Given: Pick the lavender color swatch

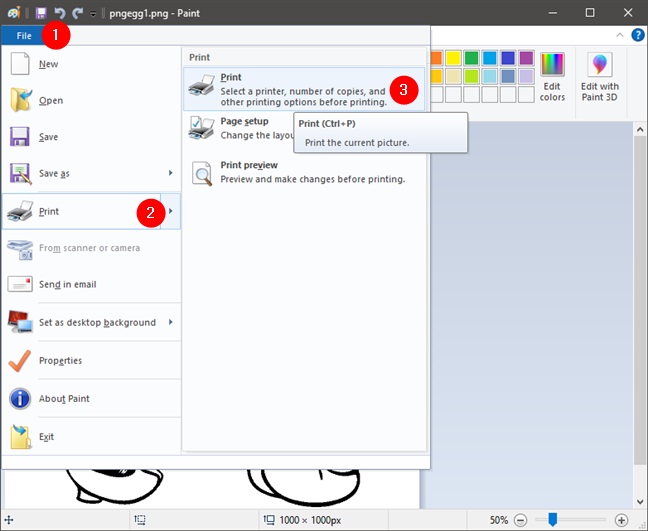Looking at the screenshot, I should 526,76.
